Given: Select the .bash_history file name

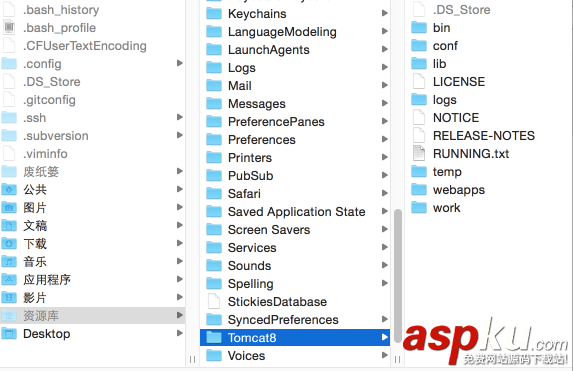Looking at the screenshot, I should (x=61, y=10).
